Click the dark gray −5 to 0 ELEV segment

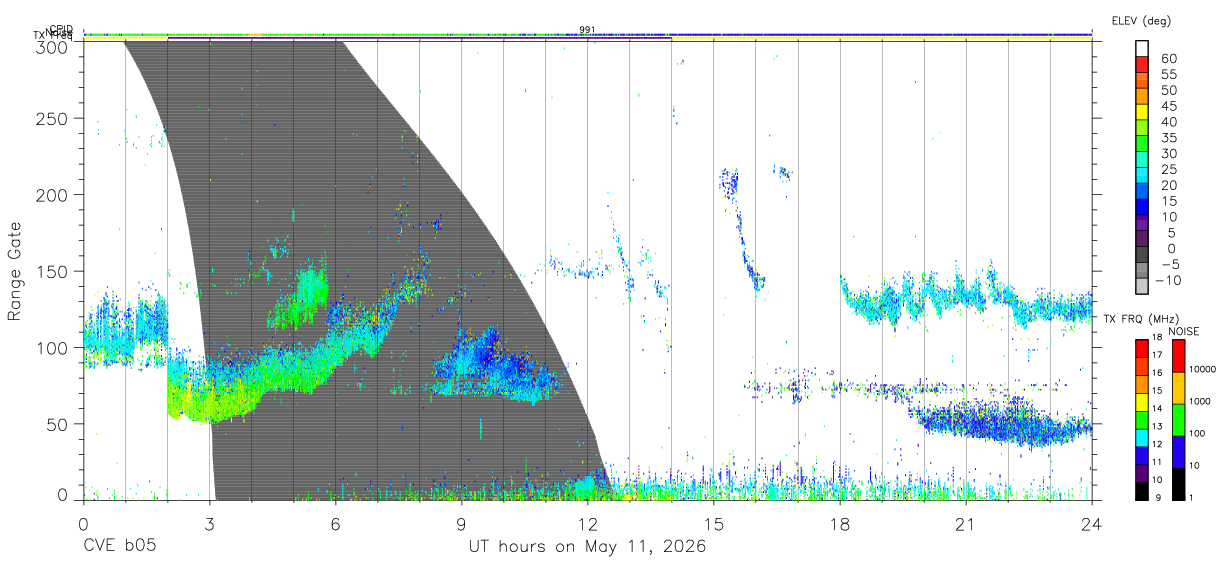pyautogui.click(x=1142, y=256)
